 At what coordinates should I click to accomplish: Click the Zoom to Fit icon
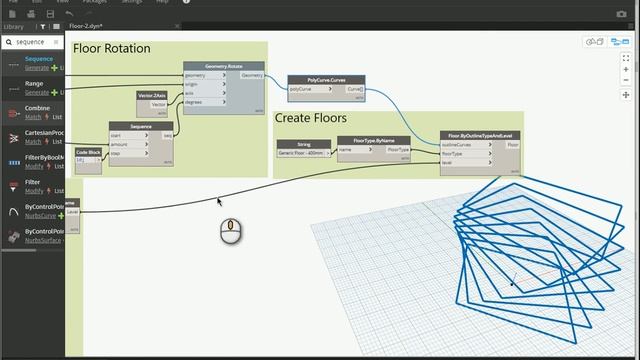tap(626, 58)
